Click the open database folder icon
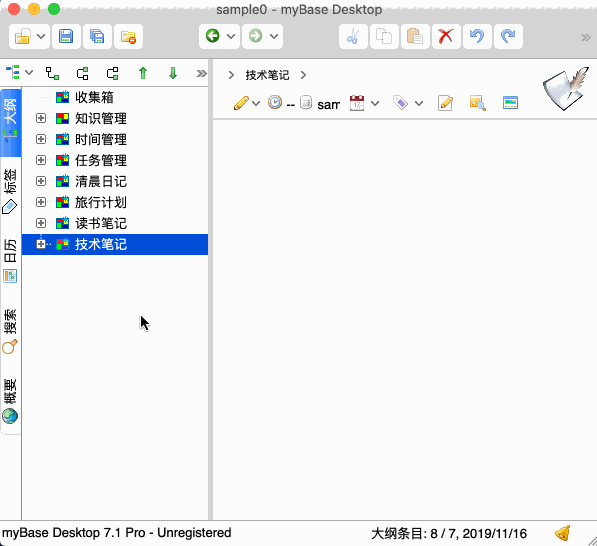Image resolution: width=597 pixels, height=546 pixels. [x=22, y=37]
